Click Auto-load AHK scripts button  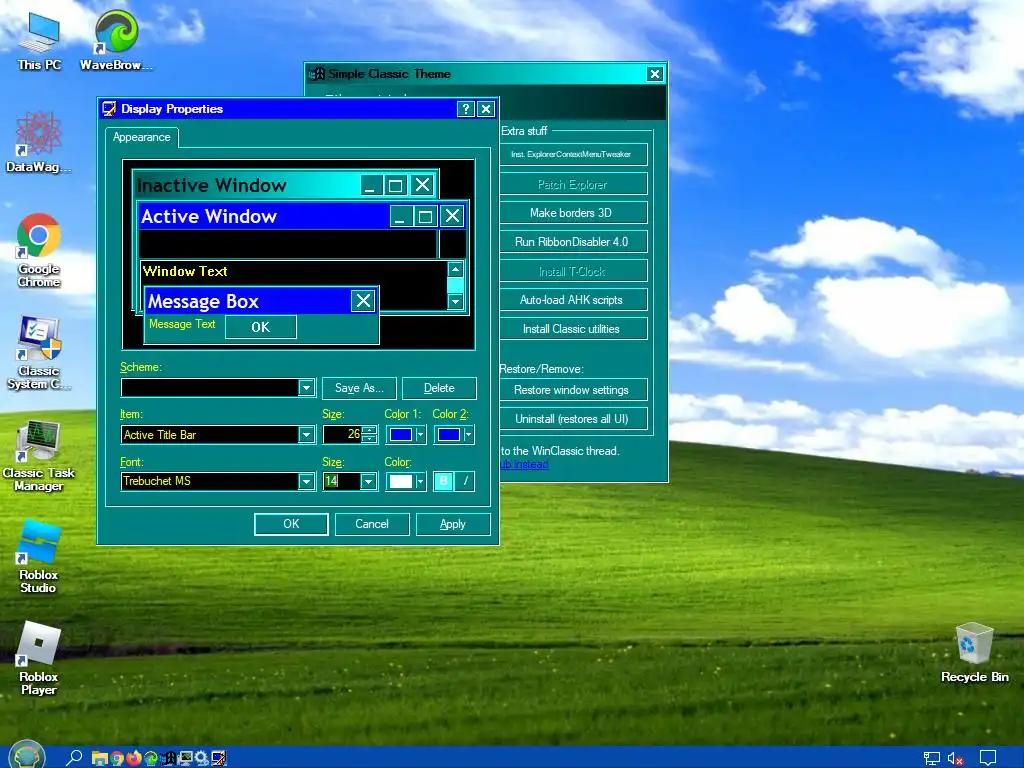point(573,300)
